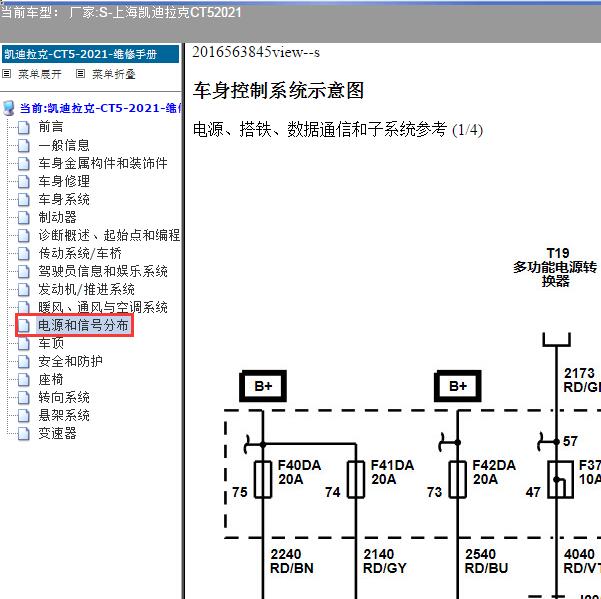Click the page icon beside 车顶
601x599 pixels.
[x=23, y=343]
